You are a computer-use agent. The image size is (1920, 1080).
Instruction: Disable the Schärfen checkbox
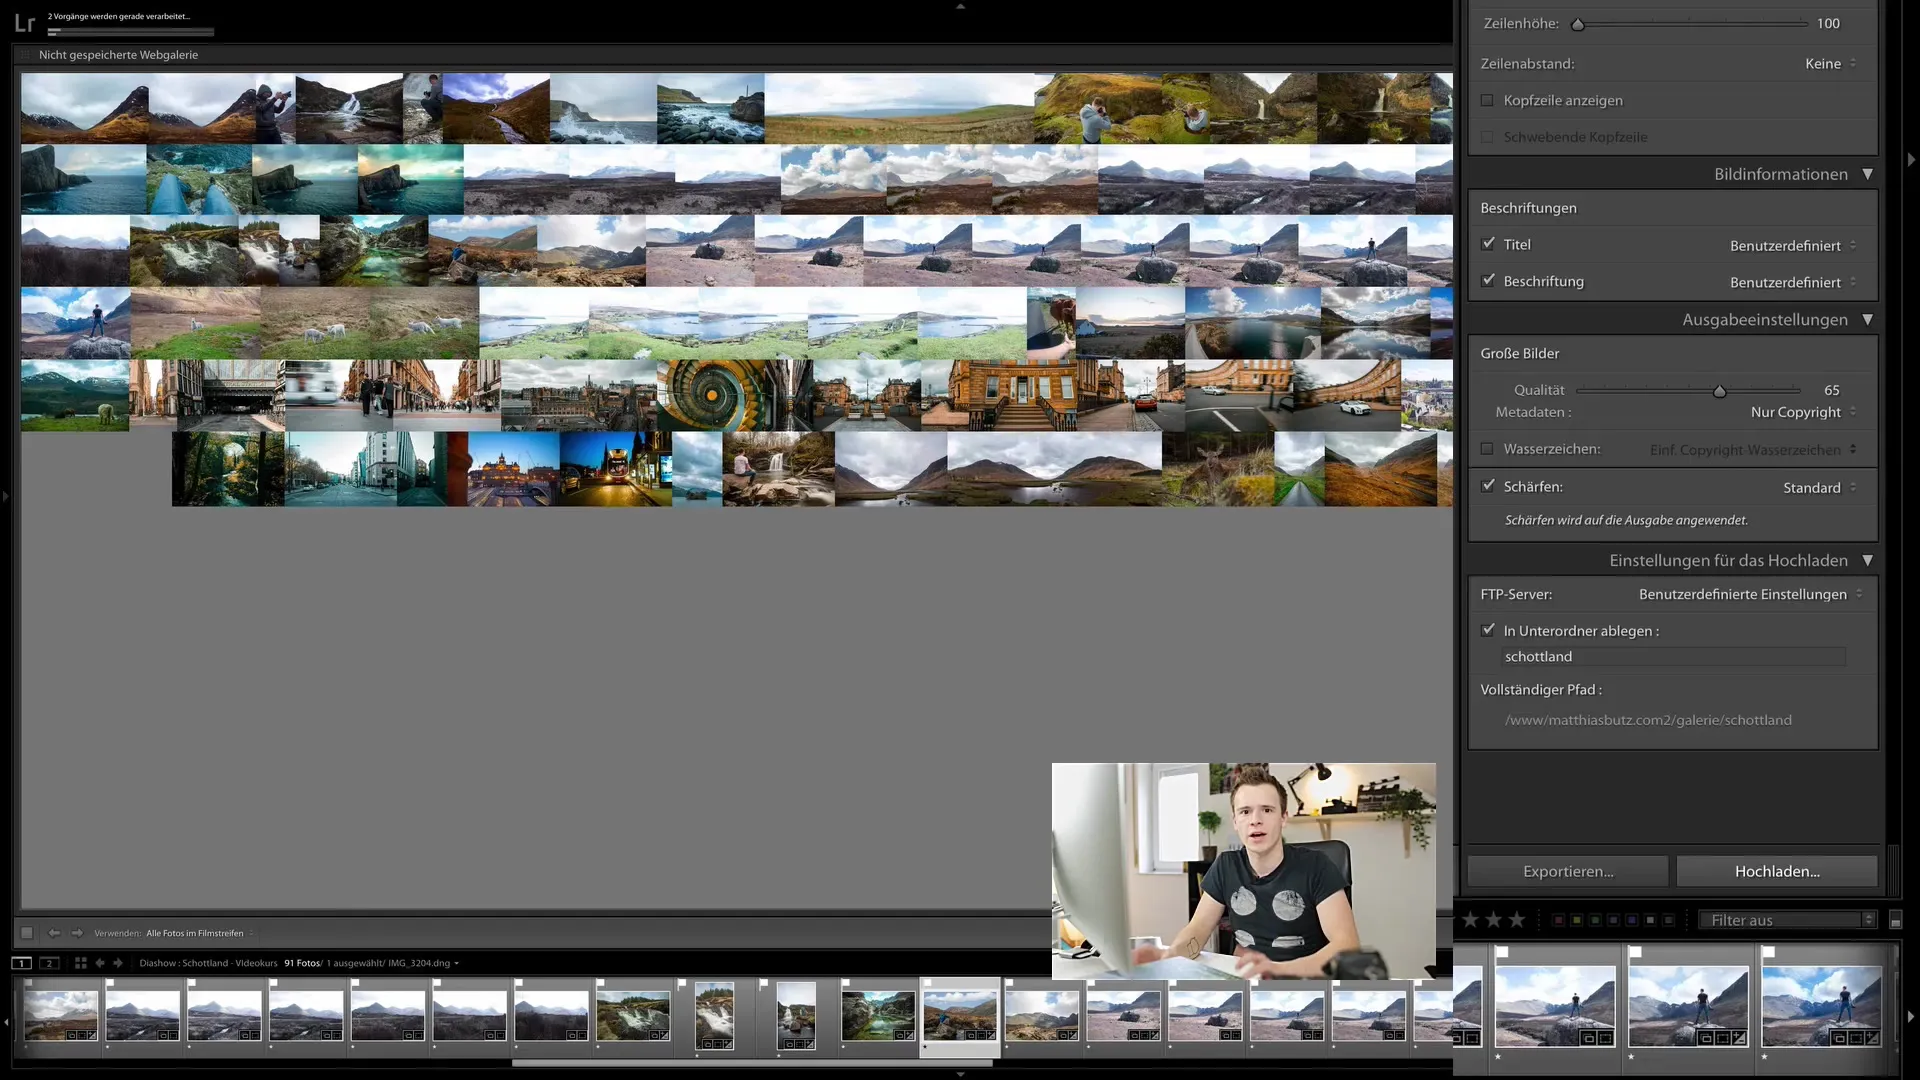pos(1488,486)
